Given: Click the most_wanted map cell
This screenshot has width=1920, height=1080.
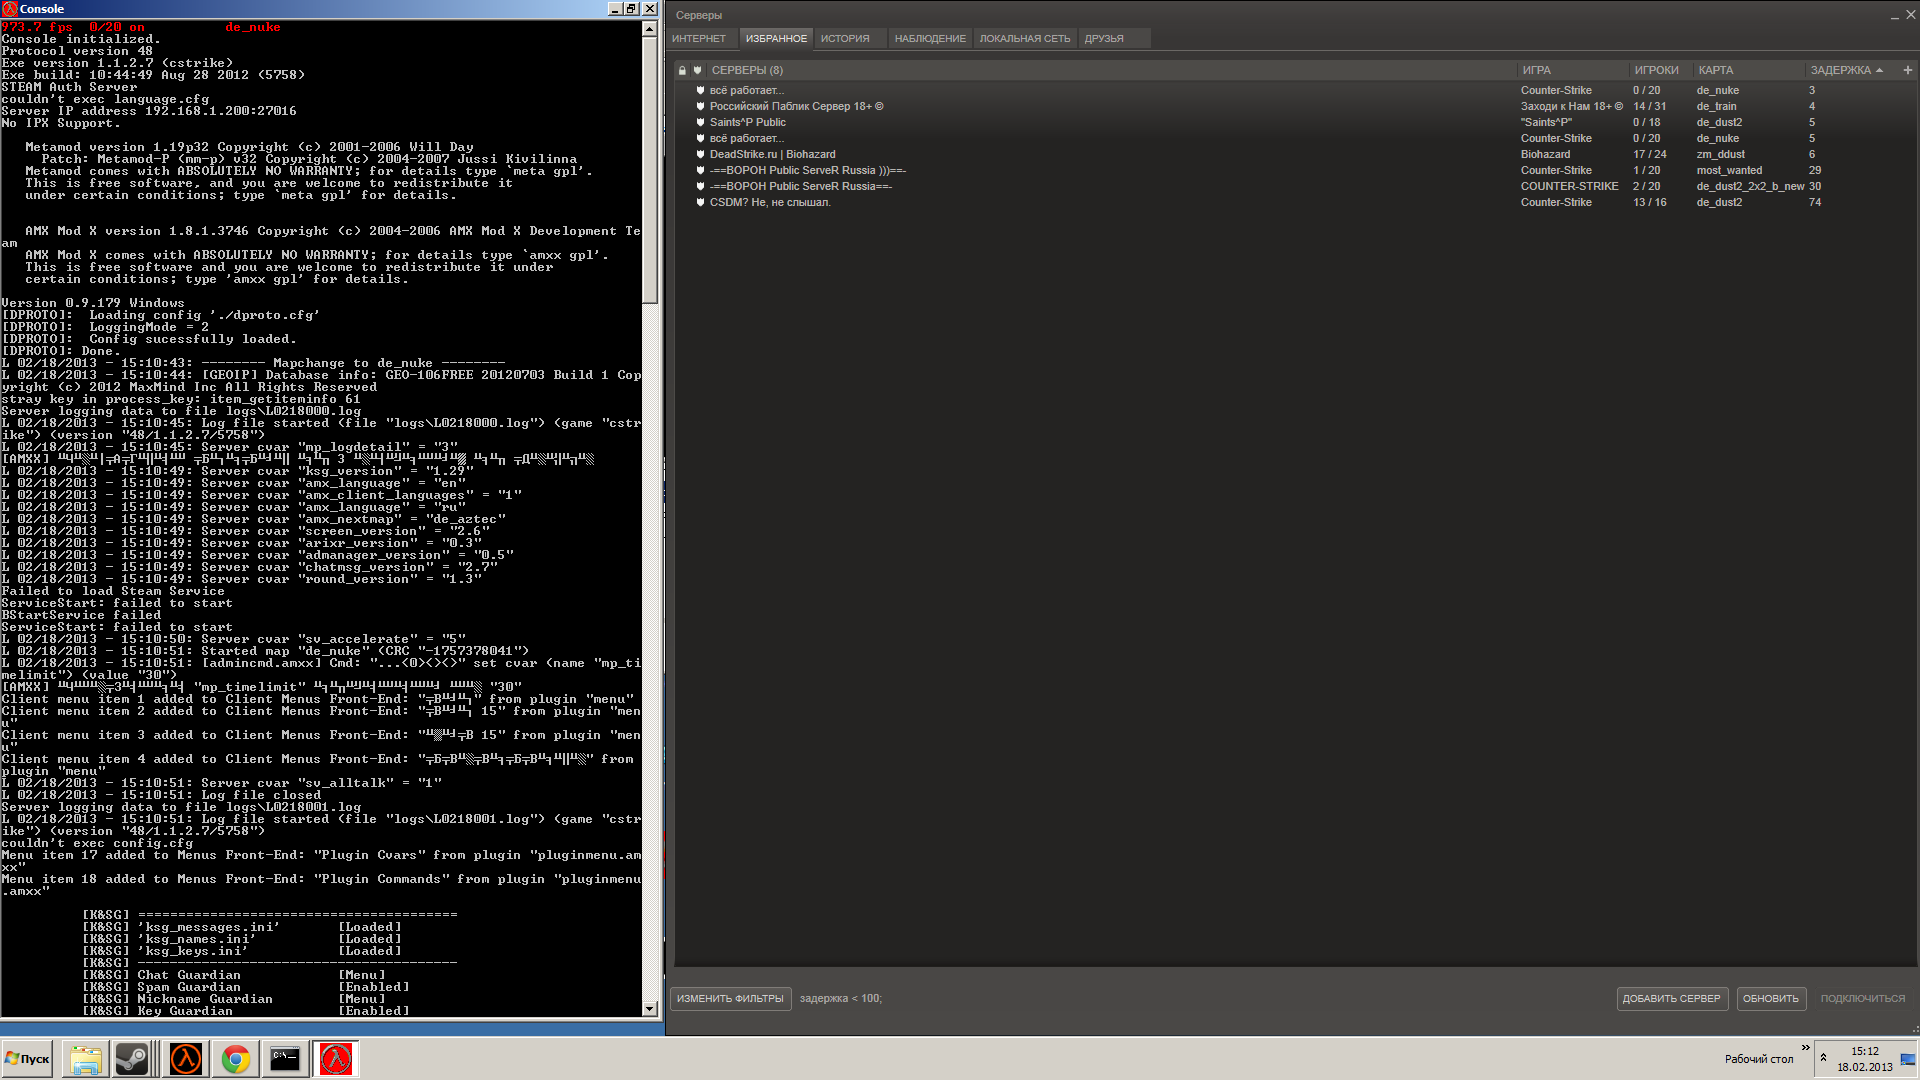Looking at the screenshot, I should click(1729, 170).
